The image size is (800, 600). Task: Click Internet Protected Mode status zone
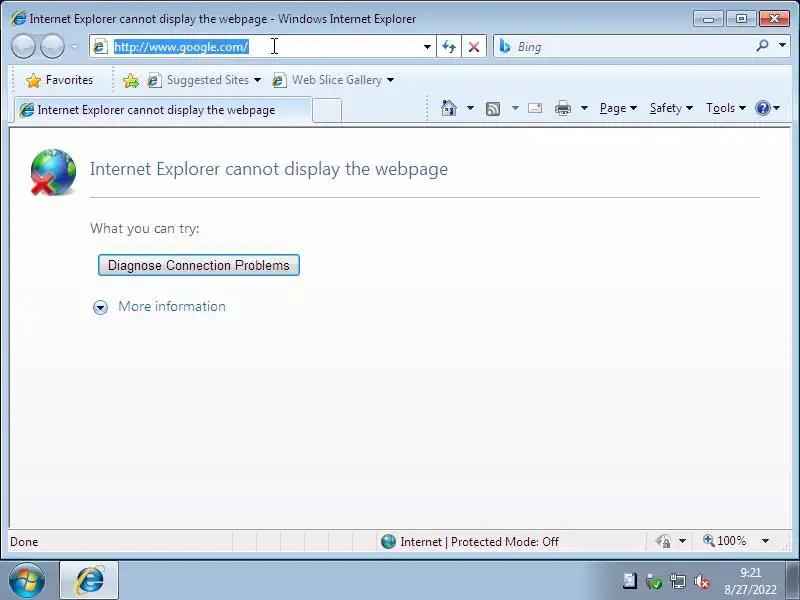tap(479, 542)
